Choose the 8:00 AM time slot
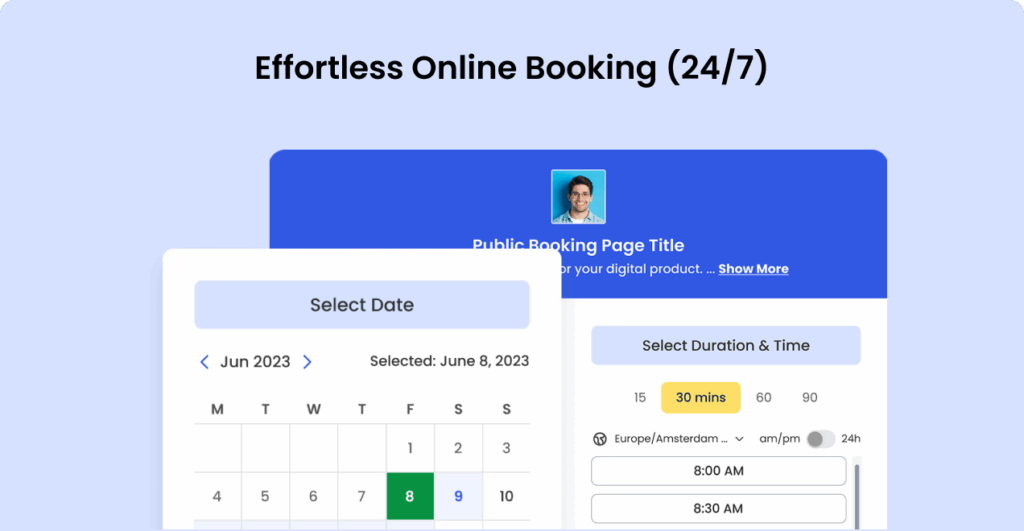This screenshot has height=531, width=1024. click(x=718, y=471)
